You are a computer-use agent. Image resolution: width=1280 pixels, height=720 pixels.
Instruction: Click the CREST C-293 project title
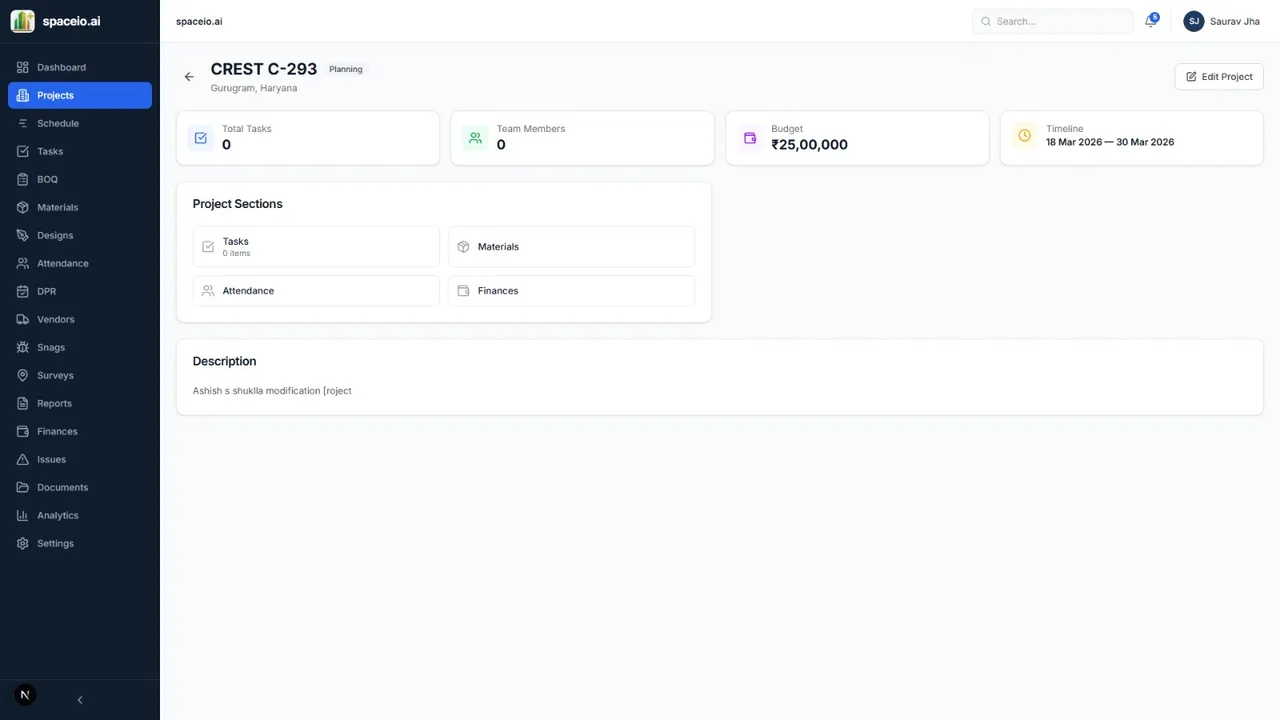264,69
